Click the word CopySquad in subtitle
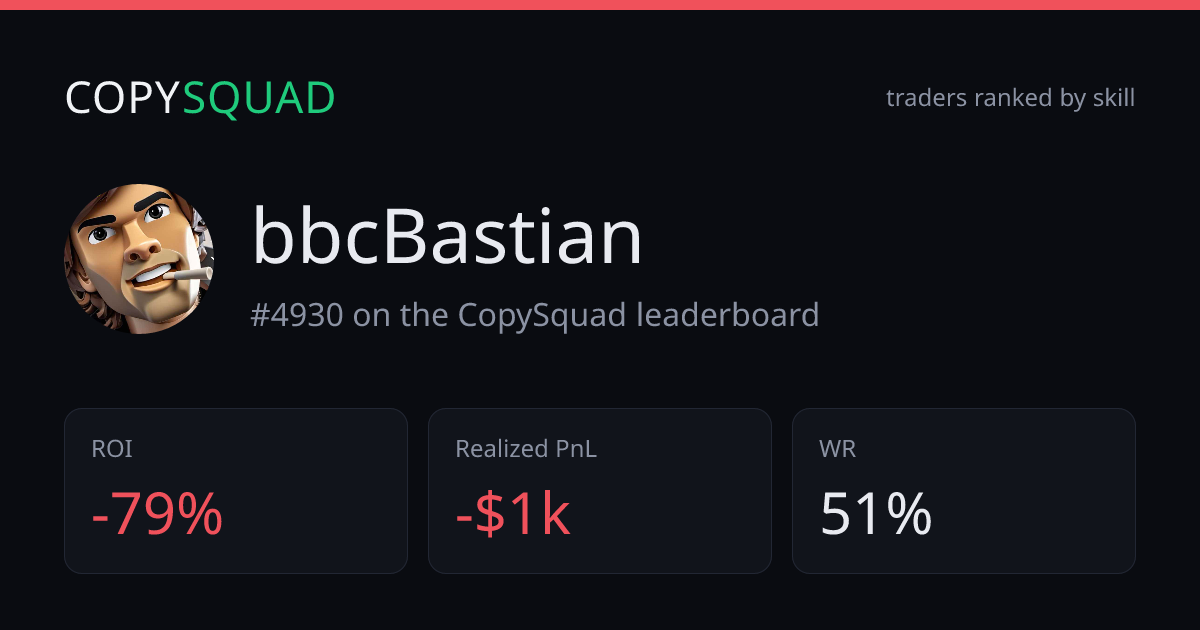The width and height of the screenshot is (1200, 630). point(543,315)
